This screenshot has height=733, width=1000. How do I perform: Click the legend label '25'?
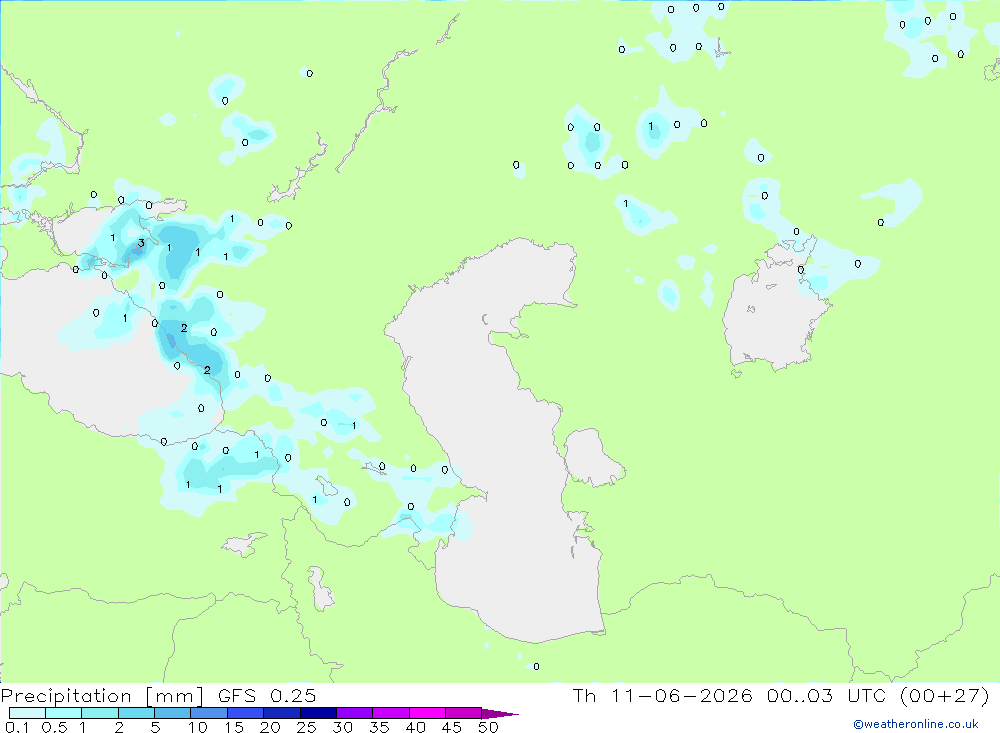tap(307, 727)
